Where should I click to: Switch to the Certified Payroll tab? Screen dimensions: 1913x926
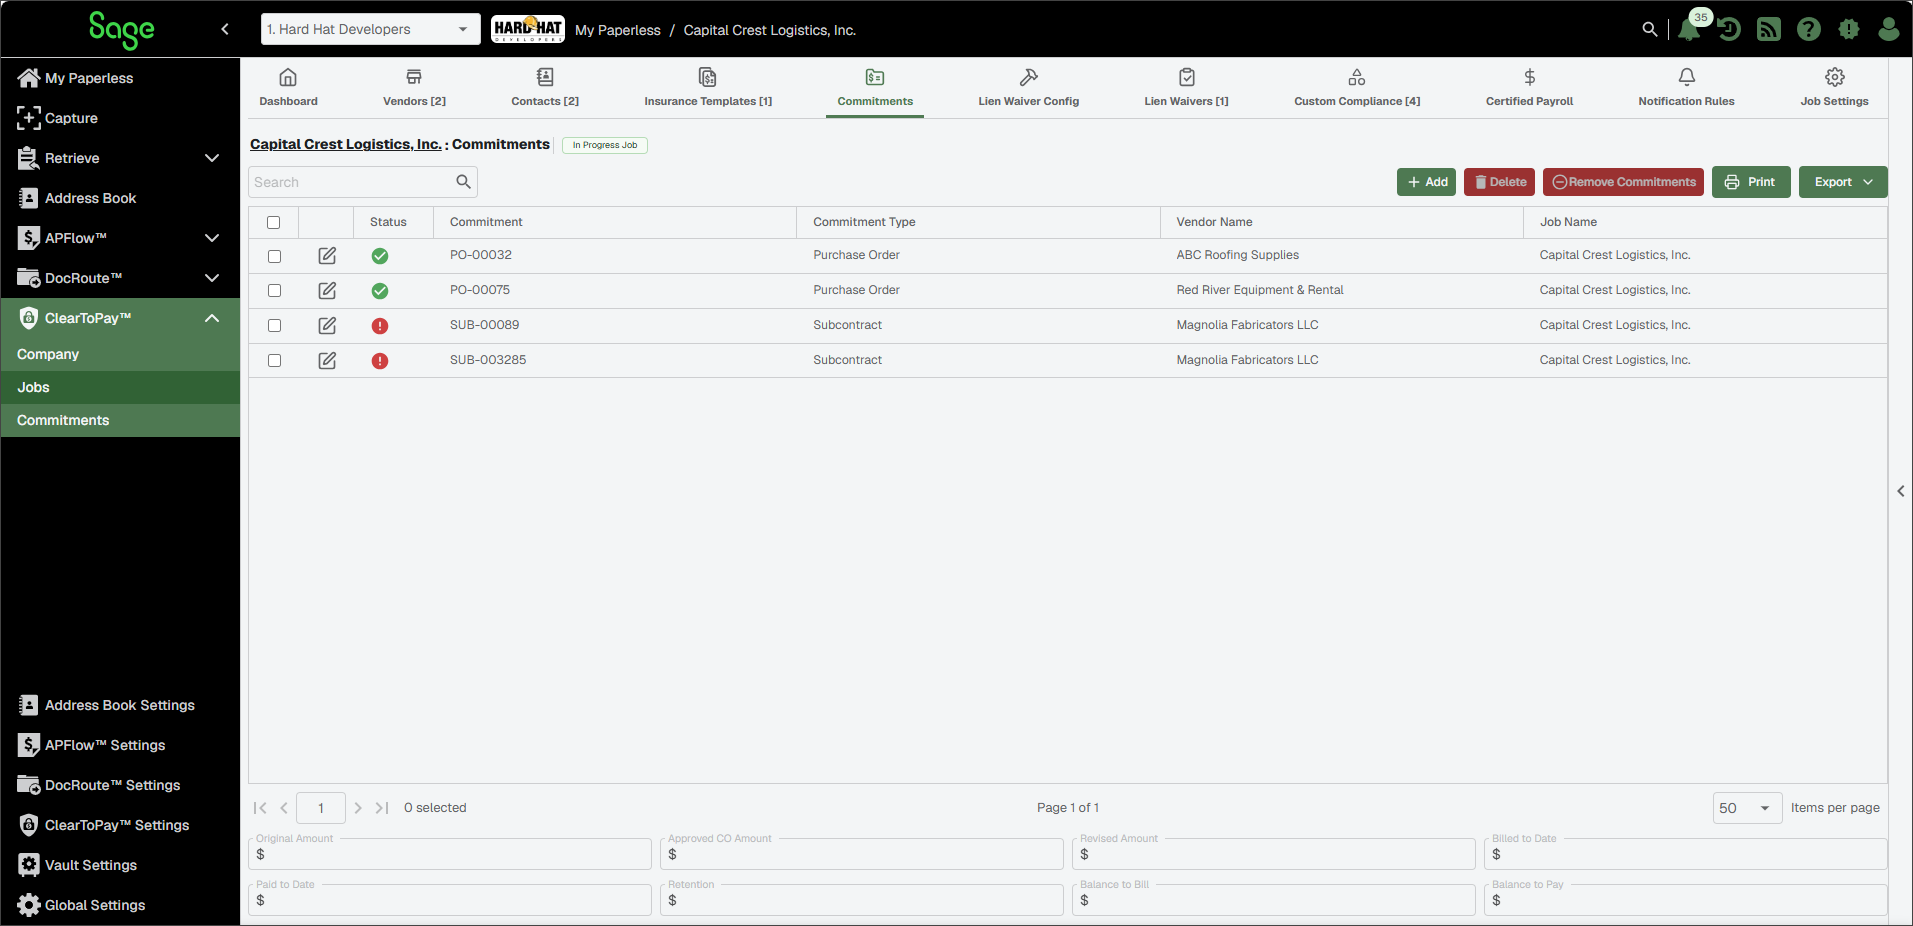pyautogui.click(x=1529, y=87)
